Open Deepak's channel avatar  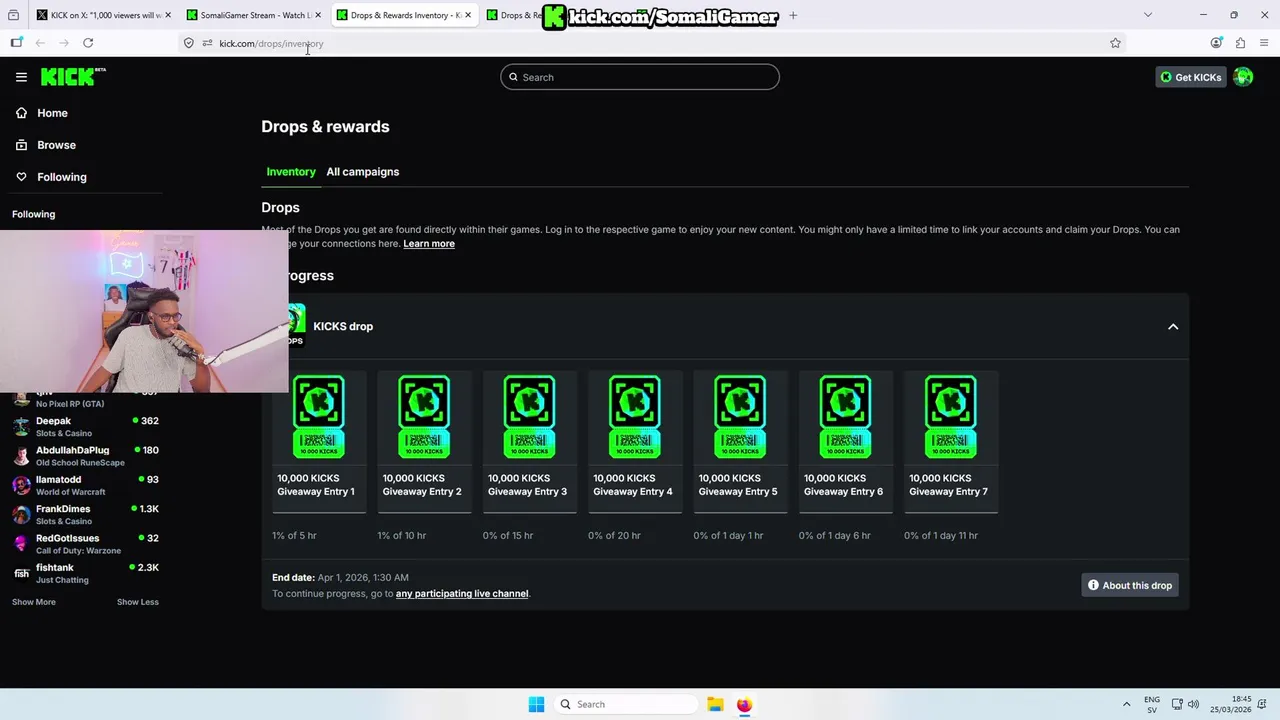click(21, 427)
